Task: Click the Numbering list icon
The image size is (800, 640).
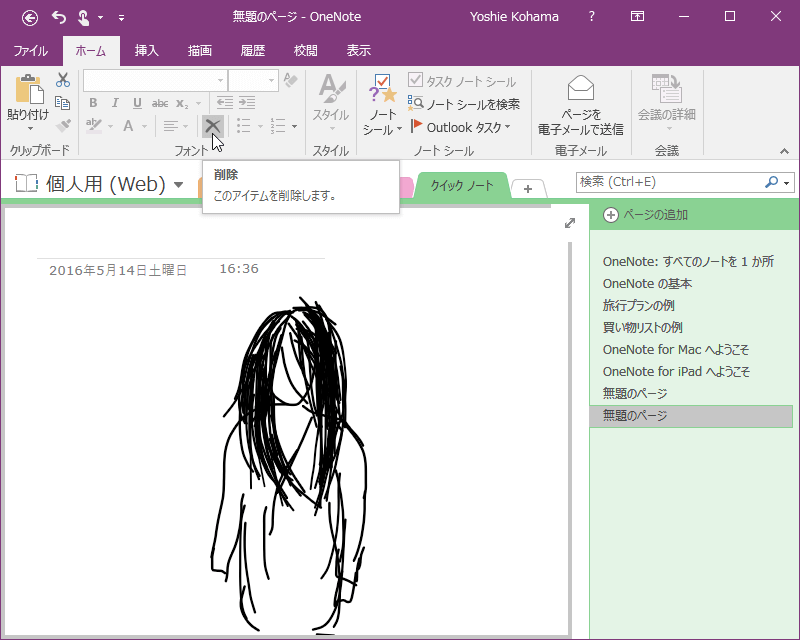Action: coord(278,126)
